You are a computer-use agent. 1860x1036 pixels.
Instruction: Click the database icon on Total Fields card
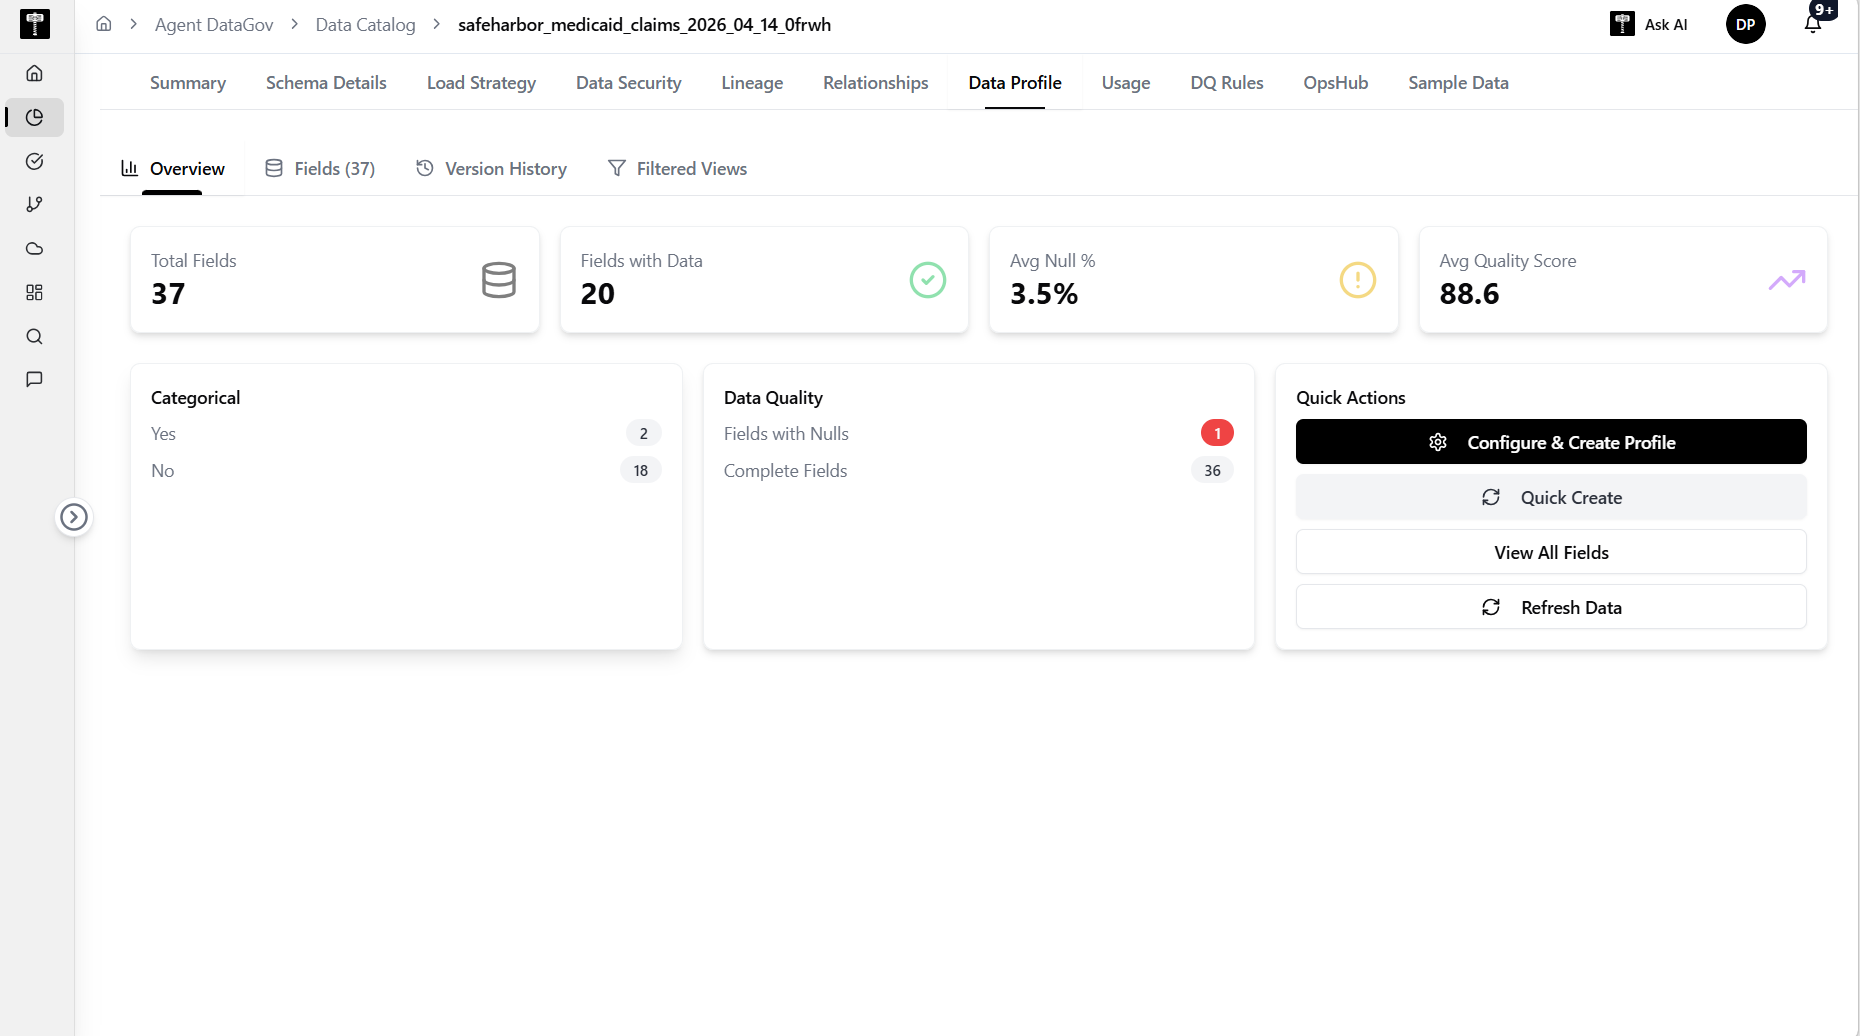point(499,280)
